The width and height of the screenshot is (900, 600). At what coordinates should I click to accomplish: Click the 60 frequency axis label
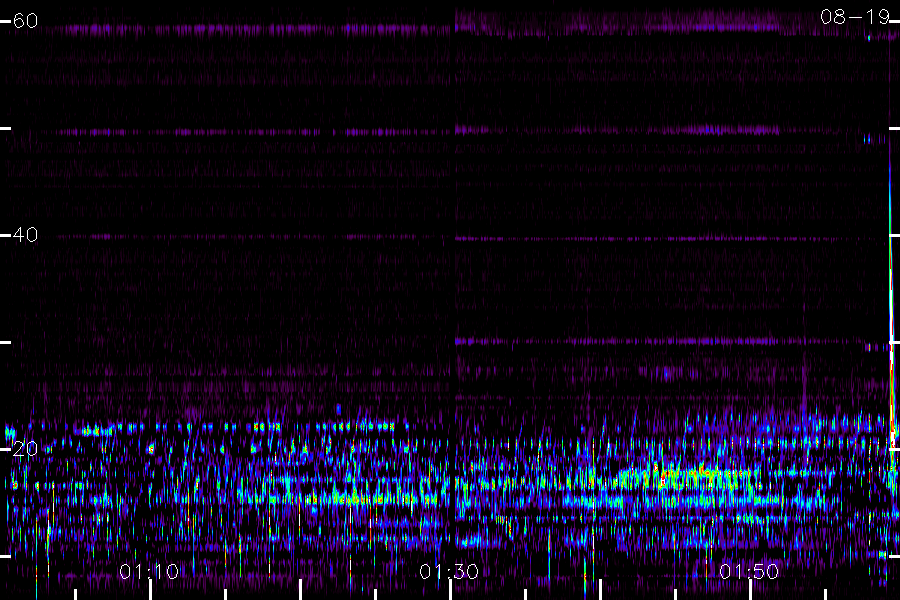coord(25,21)
